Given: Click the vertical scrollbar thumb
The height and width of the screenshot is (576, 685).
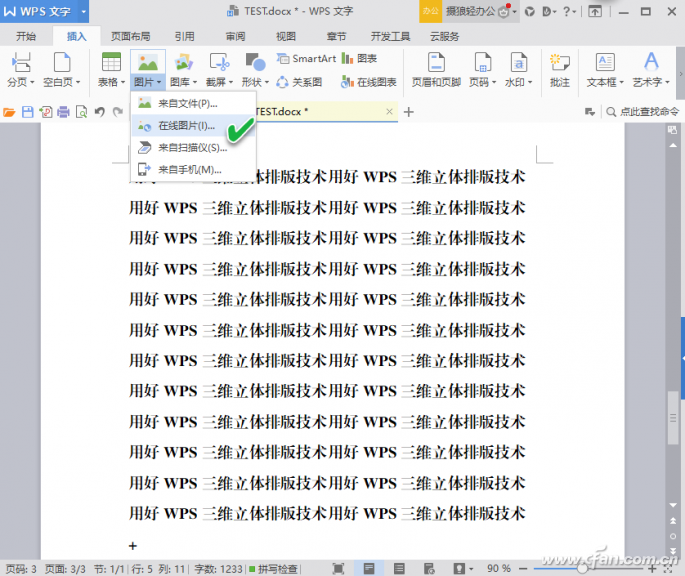Looking at the screenshot, I should coord(673,419).
